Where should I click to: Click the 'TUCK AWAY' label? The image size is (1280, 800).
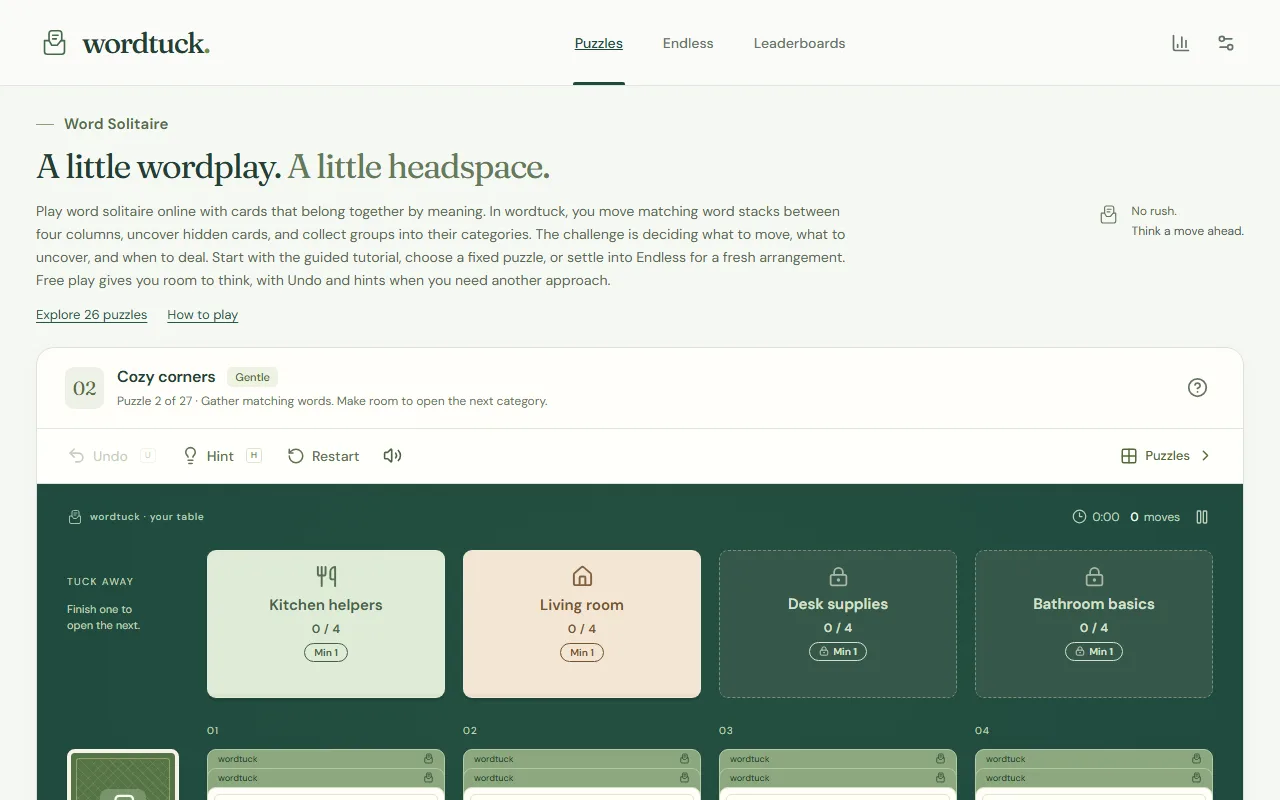[100, 581]
